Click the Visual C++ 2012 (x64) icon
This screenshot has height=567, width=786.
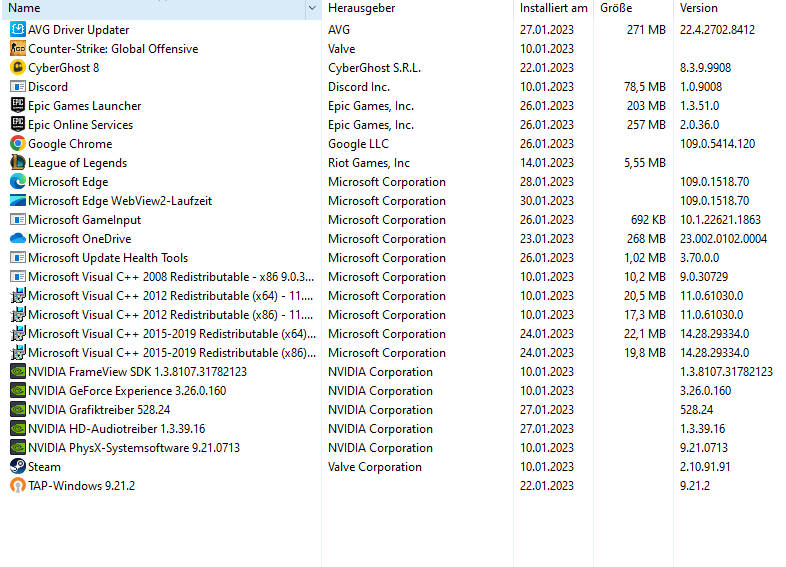[18, 296]
